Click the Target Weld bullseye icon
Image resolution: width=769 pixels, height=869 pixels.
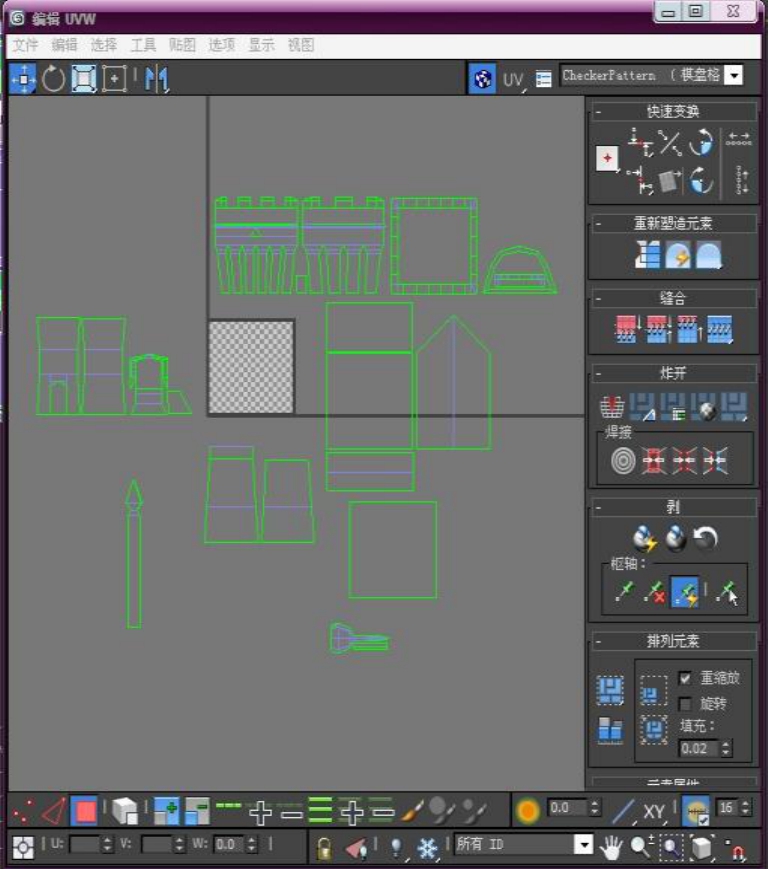[x=623, y=460]
